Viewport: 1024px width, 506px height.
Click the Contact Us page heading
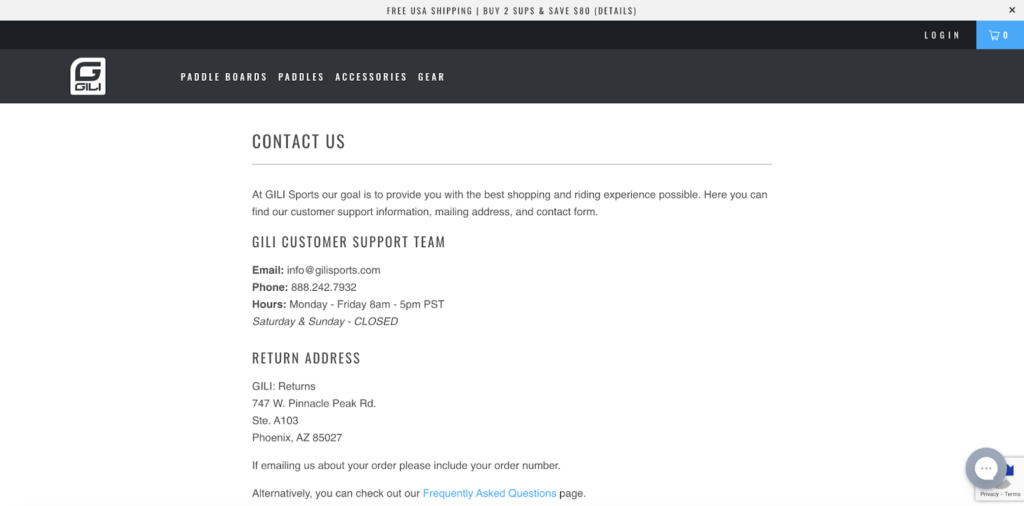[x=298, y=142]
